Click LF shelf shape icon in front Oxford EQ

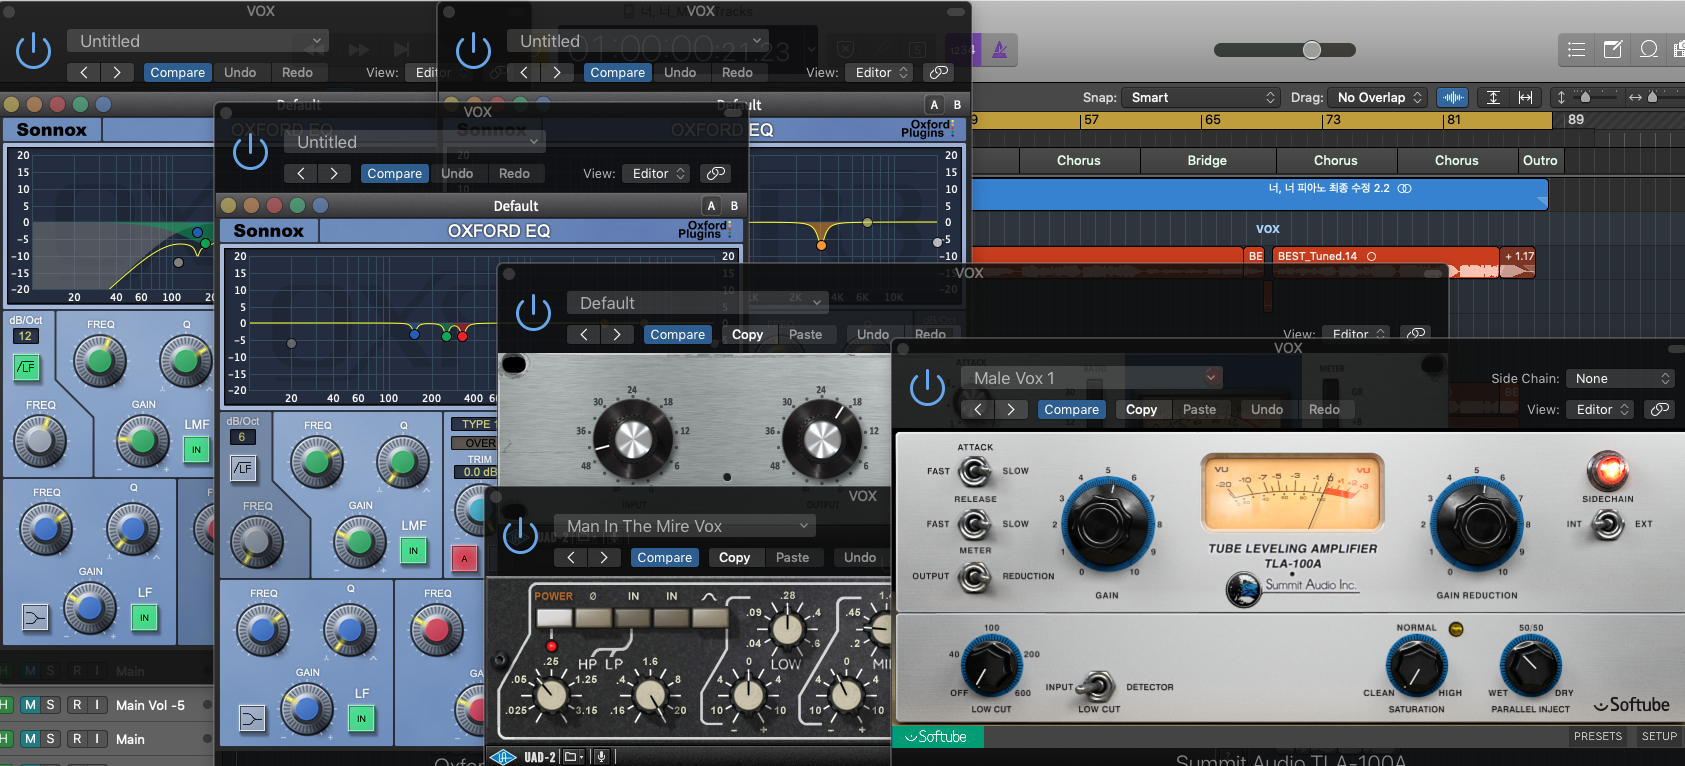pos(252,717)
